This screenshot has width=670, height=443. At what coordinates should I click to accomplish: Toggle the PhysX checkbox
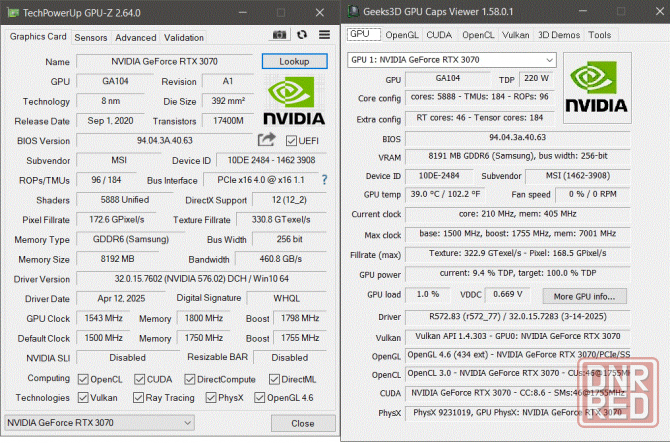point(211,398)
